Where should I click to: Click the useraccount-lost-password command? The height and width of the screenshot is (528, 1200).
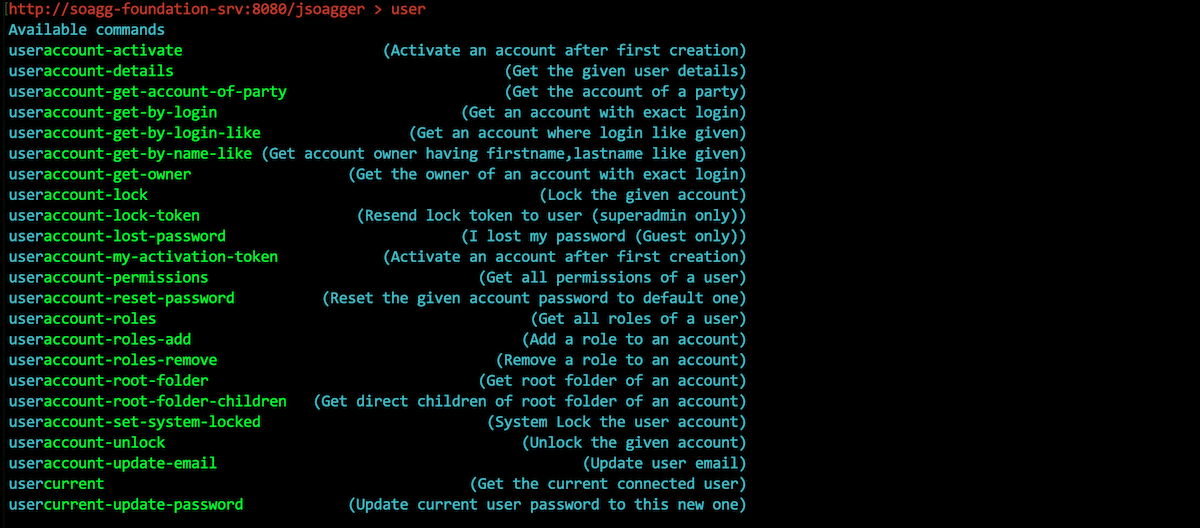[117, 236]
